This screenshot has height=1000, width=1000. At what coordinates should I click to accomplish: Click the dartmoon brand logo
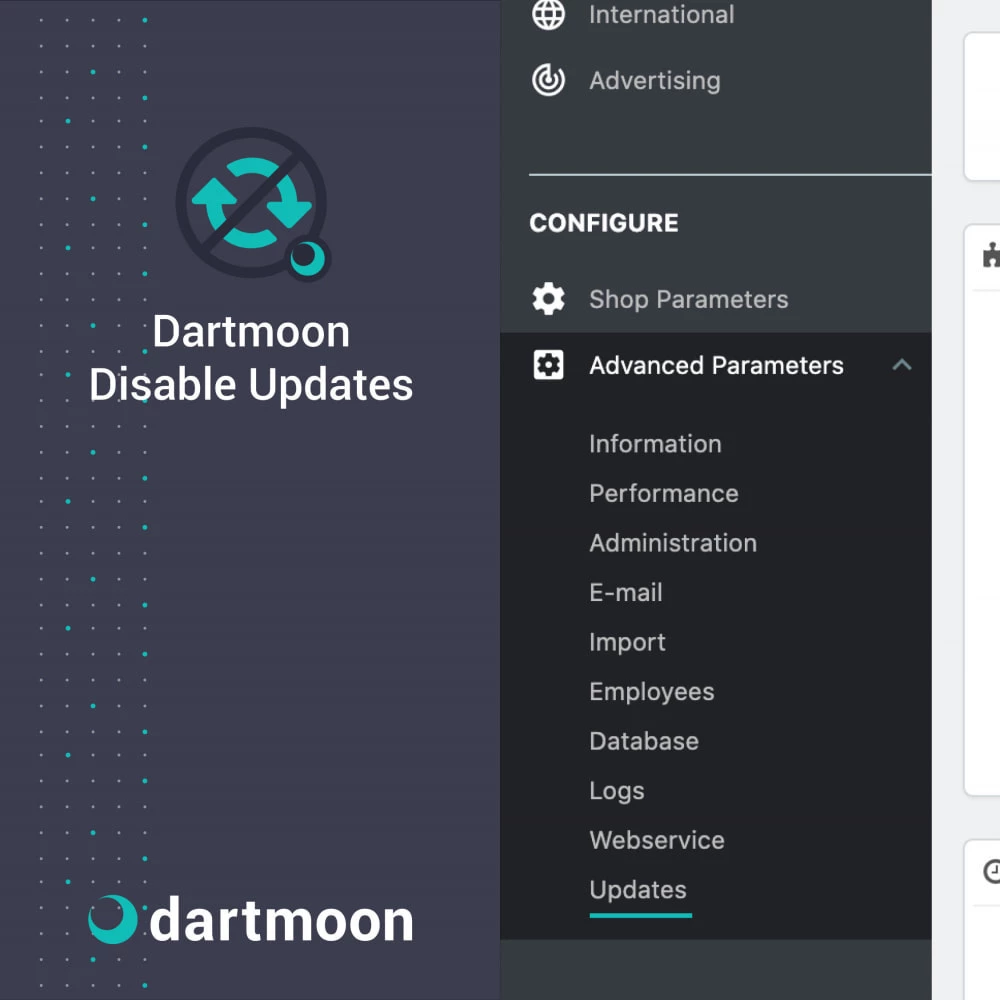[x=251, y=919]
